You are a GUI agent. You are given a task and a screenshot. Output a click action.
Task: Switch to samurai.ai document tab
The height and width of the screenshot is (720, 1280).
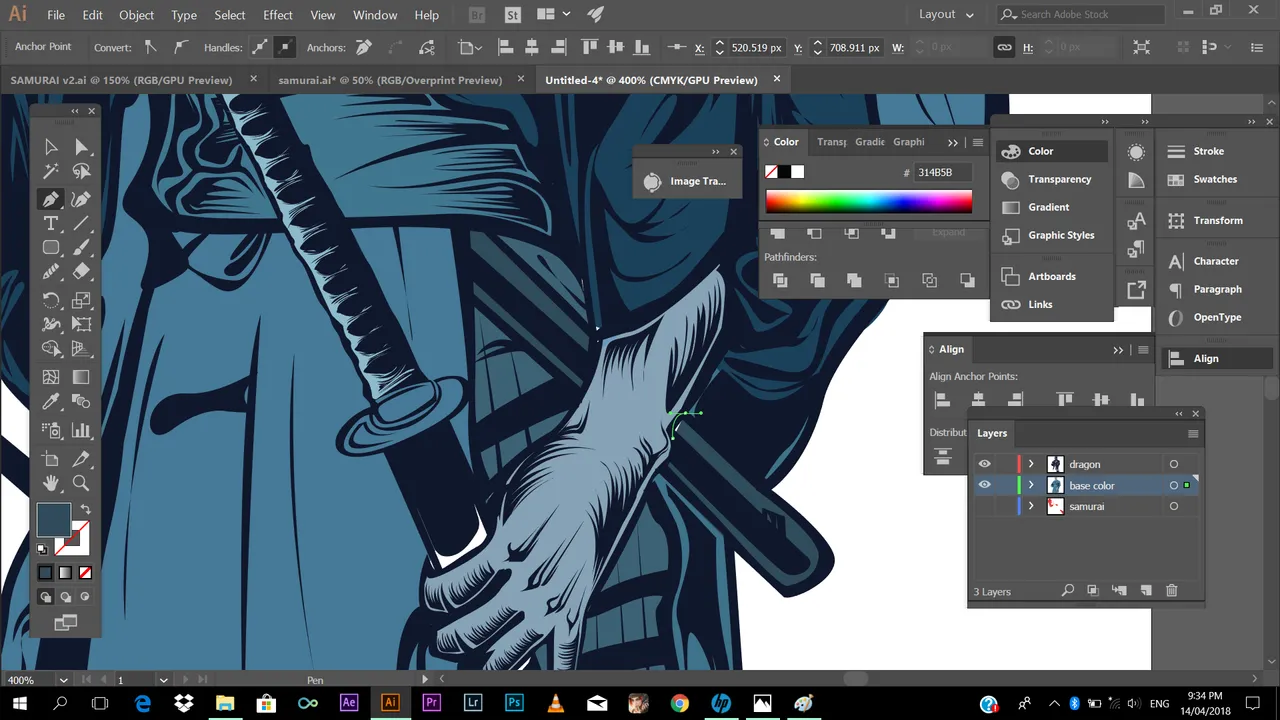point(390,80)
